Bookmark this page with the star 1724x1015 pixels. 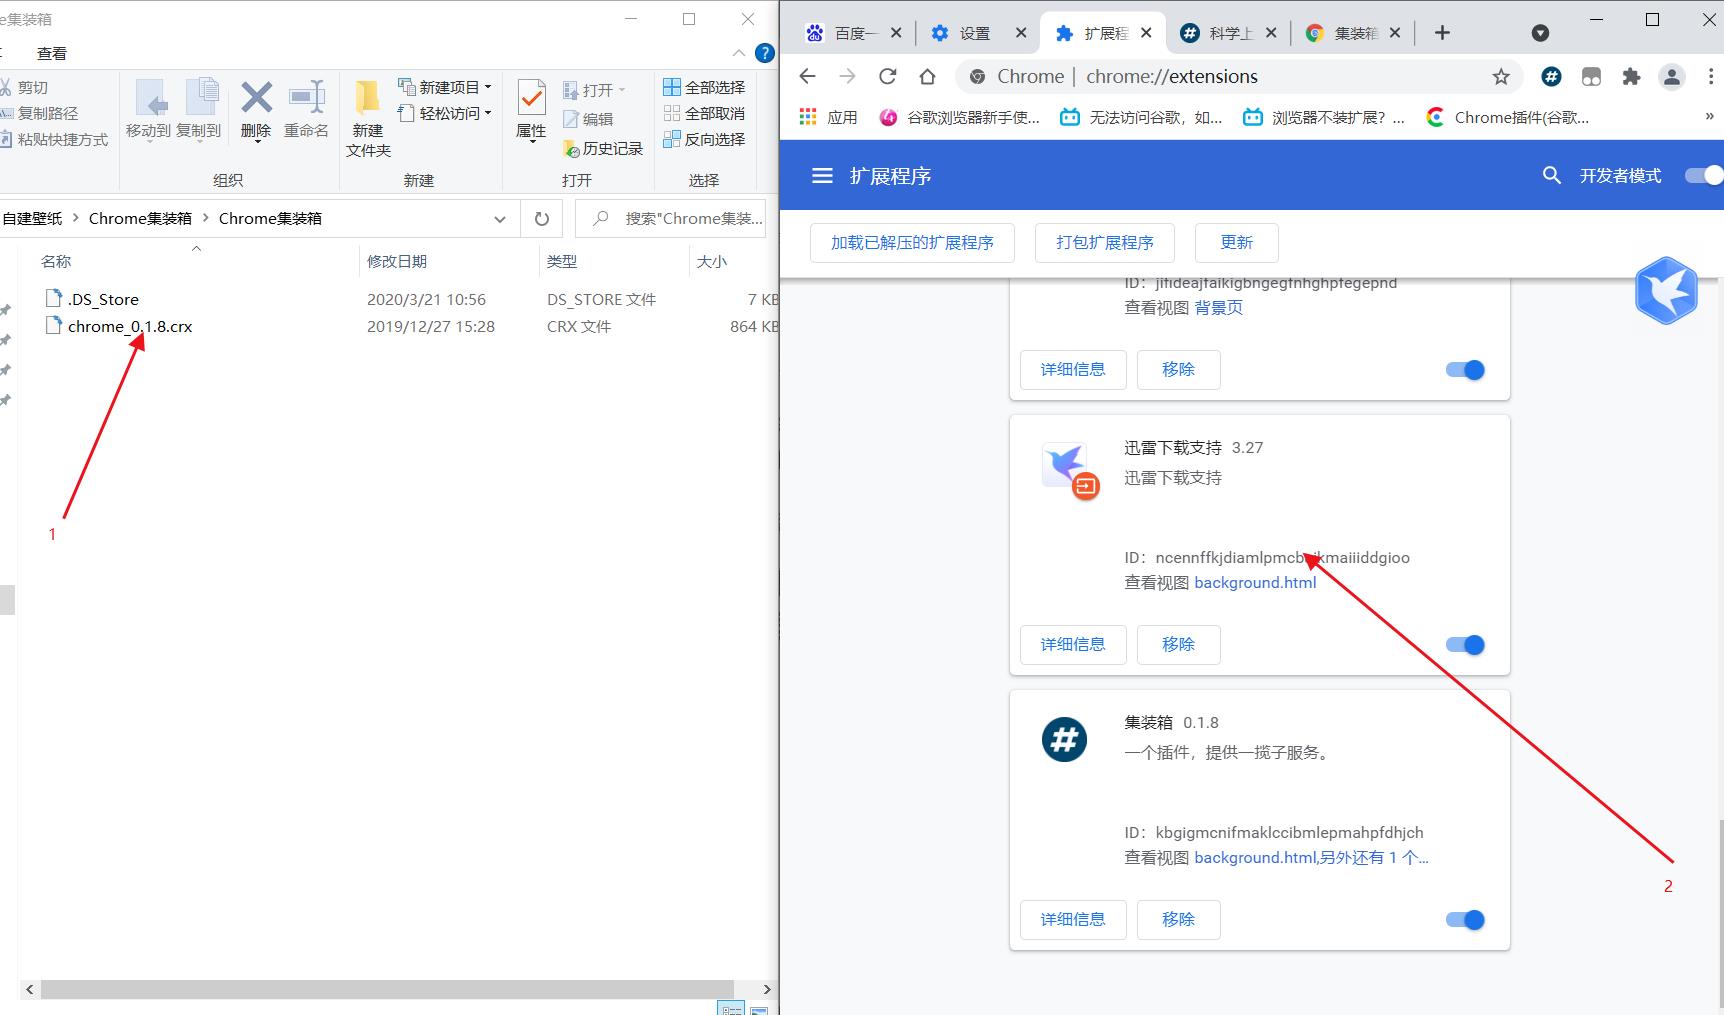(x=1501, y=76)
